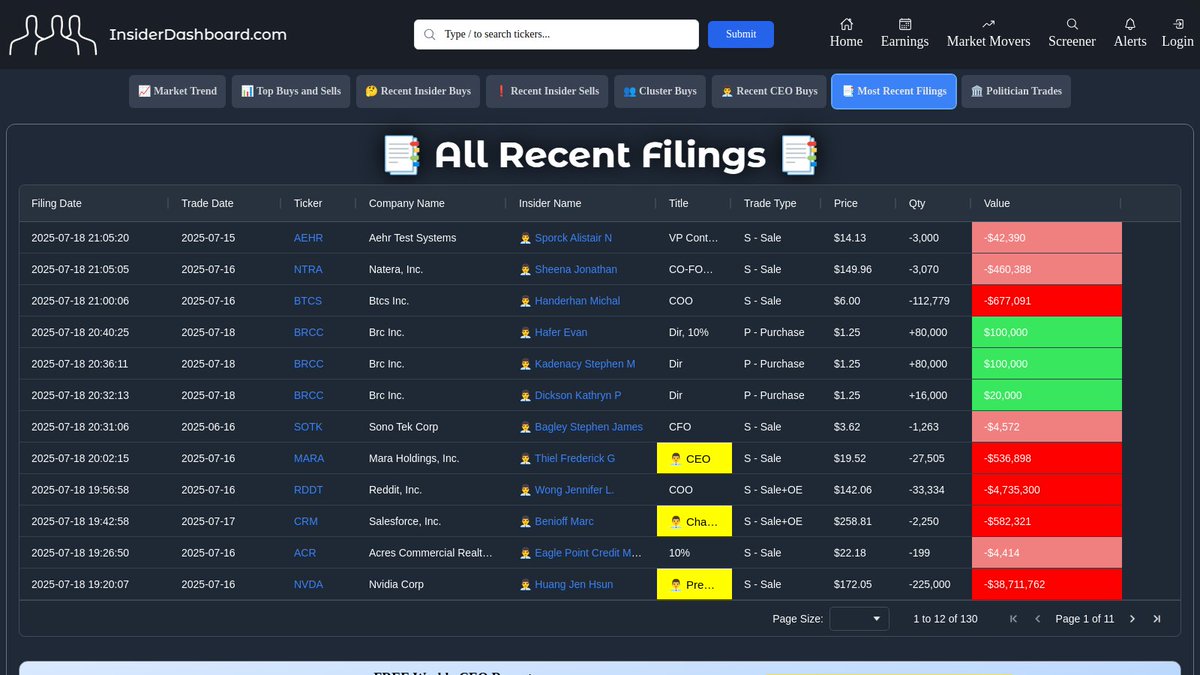
Task: Open CRM ticker link
Action: click(x=306, y=522)
